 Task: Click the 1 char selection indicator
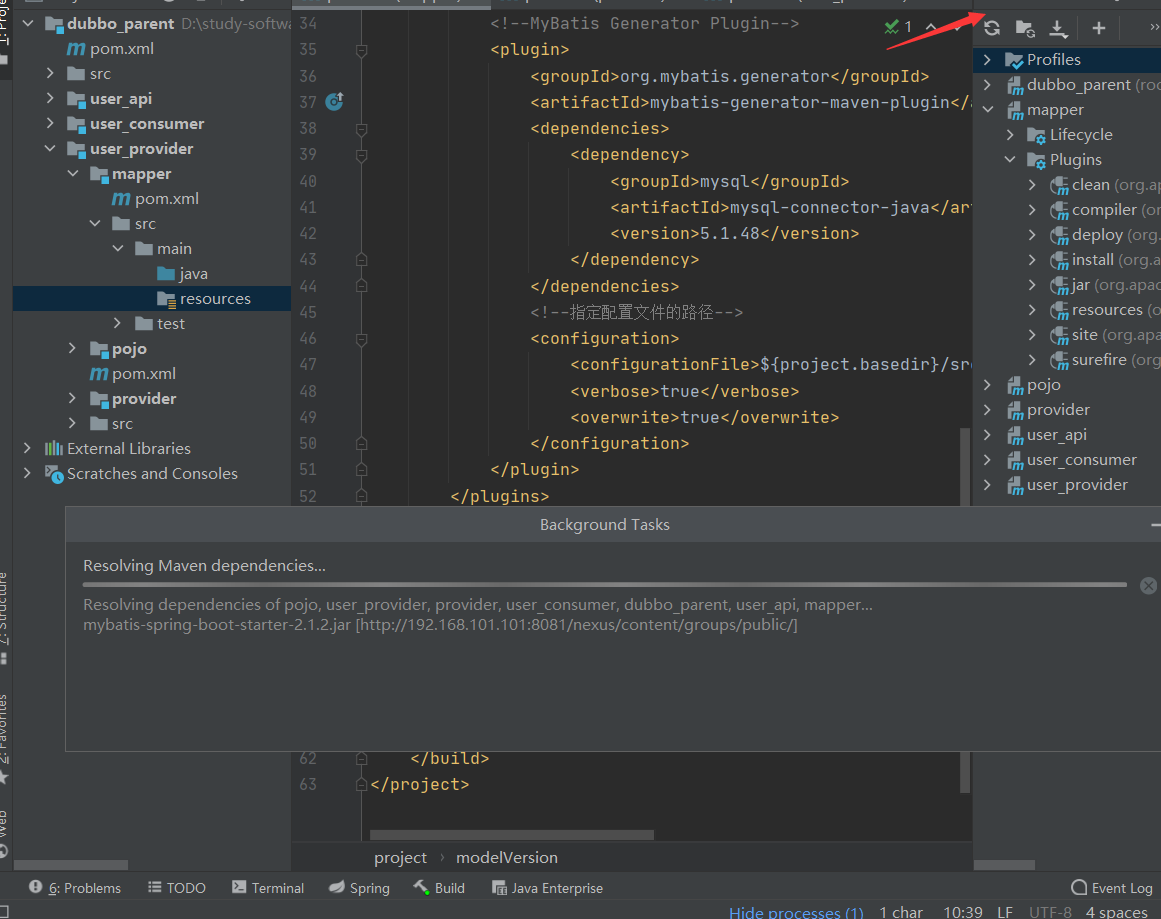click(901, 912)
